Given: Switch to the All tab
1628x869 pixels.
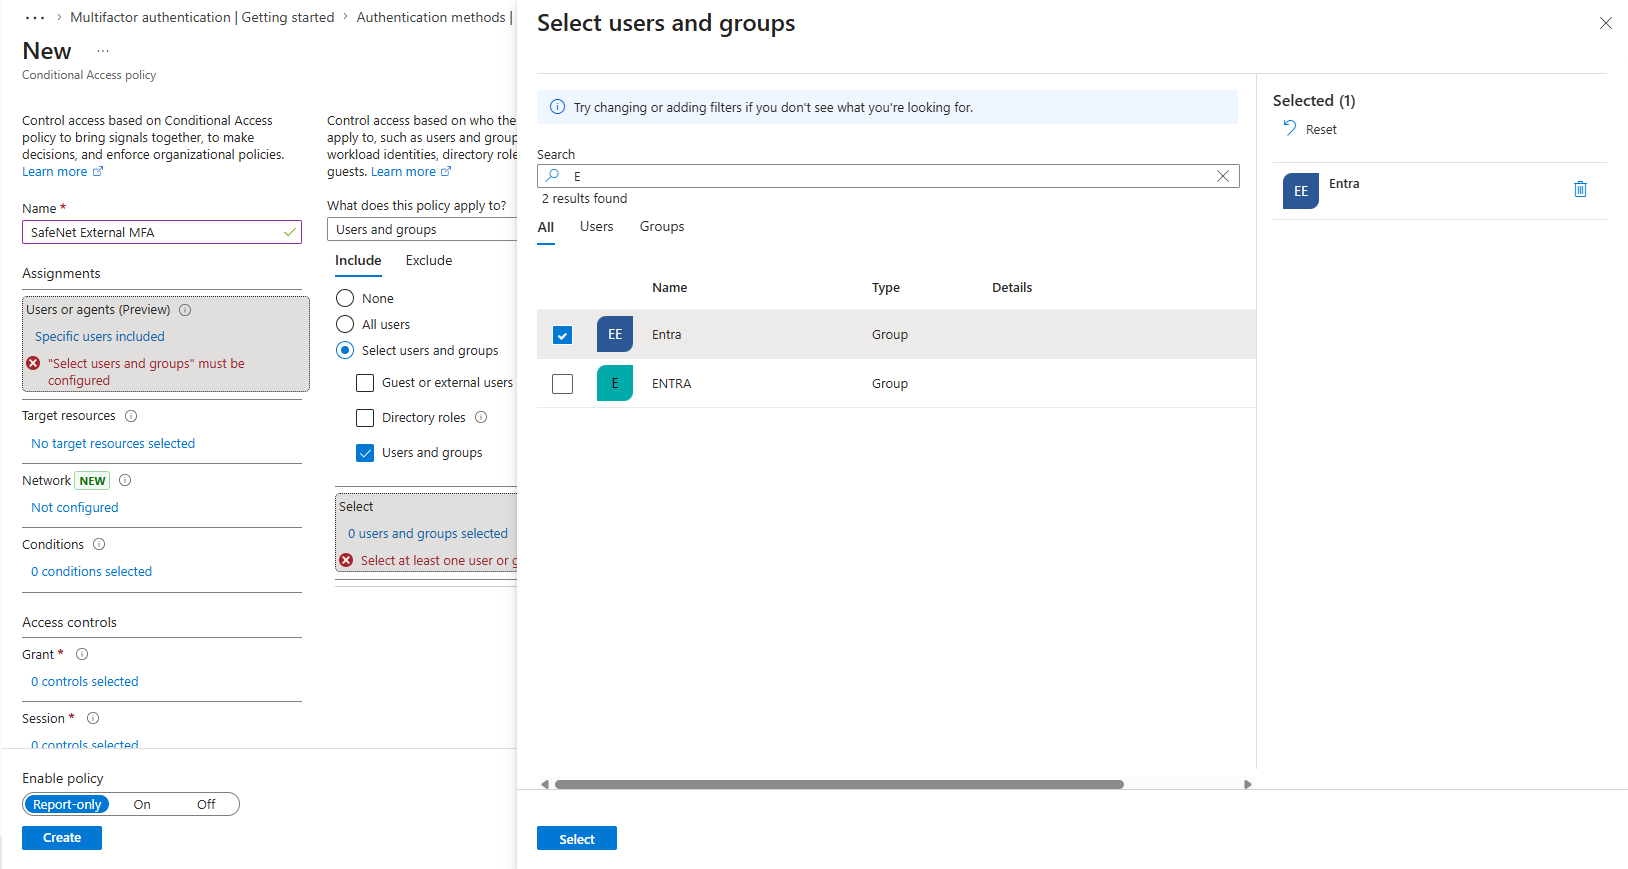Looking at the screenshot, I should click(545, 227).
